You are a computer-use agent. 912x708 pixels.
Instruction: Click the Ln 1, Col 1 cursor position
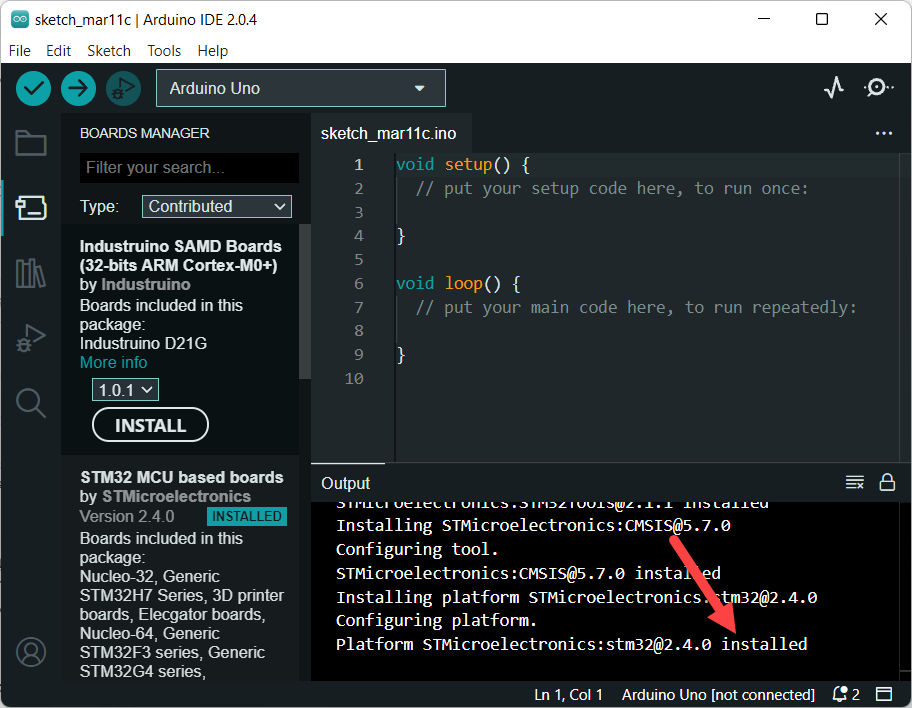point(568,695)
